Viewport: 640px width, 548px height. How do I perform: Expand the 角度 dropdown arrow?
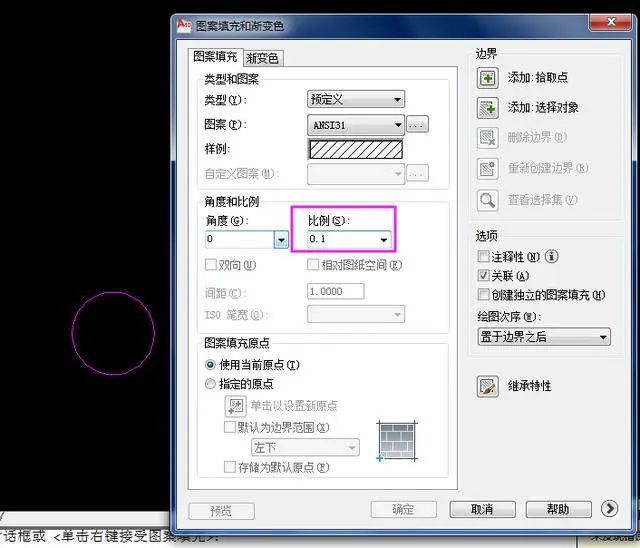tap(281, 240)
